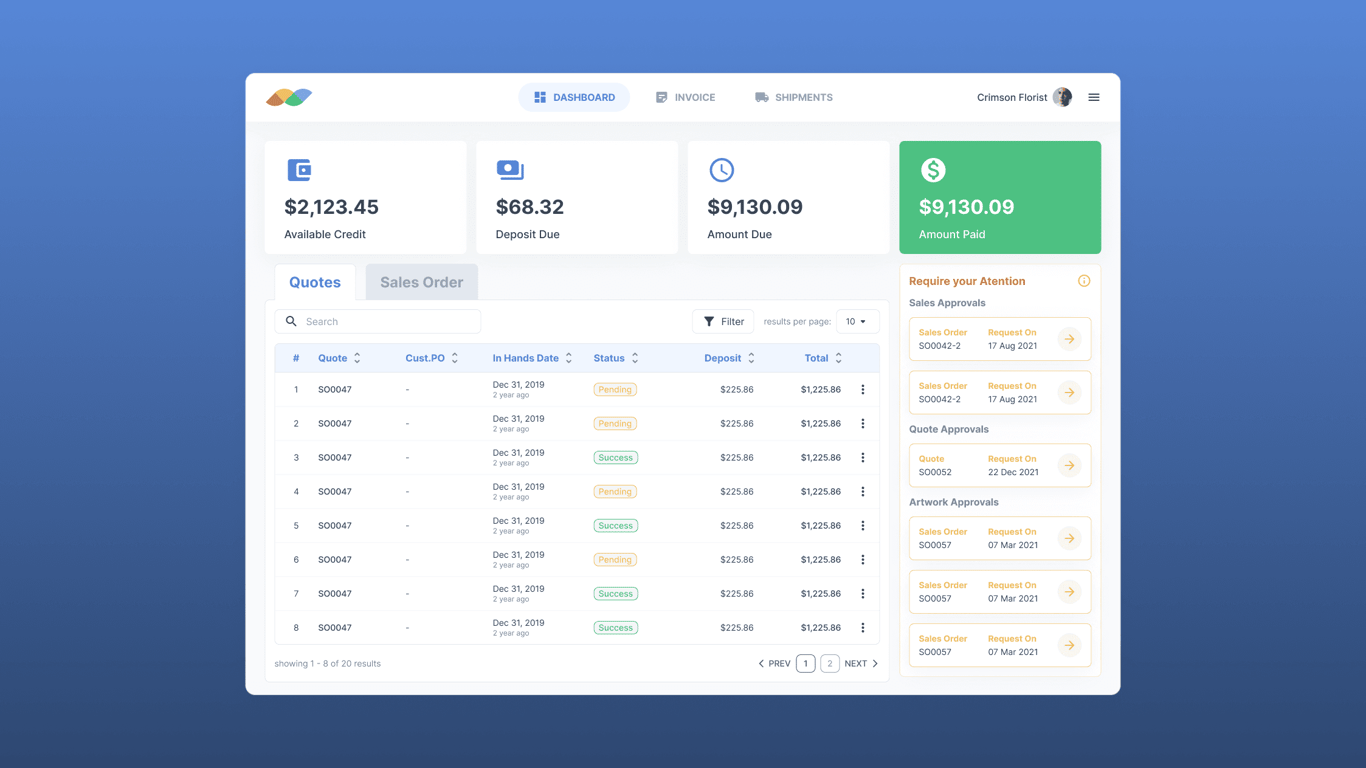Image resolution: width=1366 pixels, height=768 pixels.
Task: Click the Search input field
Action: tap(378, 321)
